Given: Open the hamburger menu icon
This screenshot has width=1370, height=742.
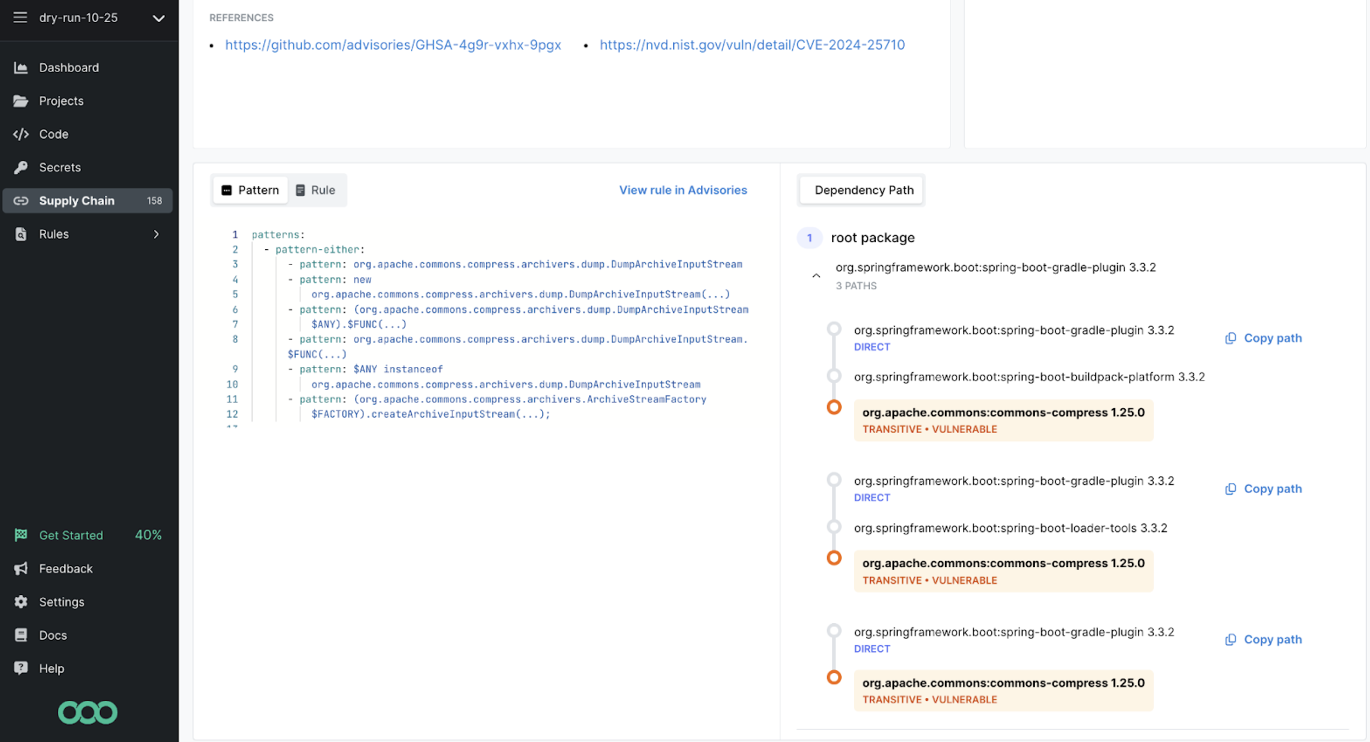Looking at the screenshot, I should 20,18.
